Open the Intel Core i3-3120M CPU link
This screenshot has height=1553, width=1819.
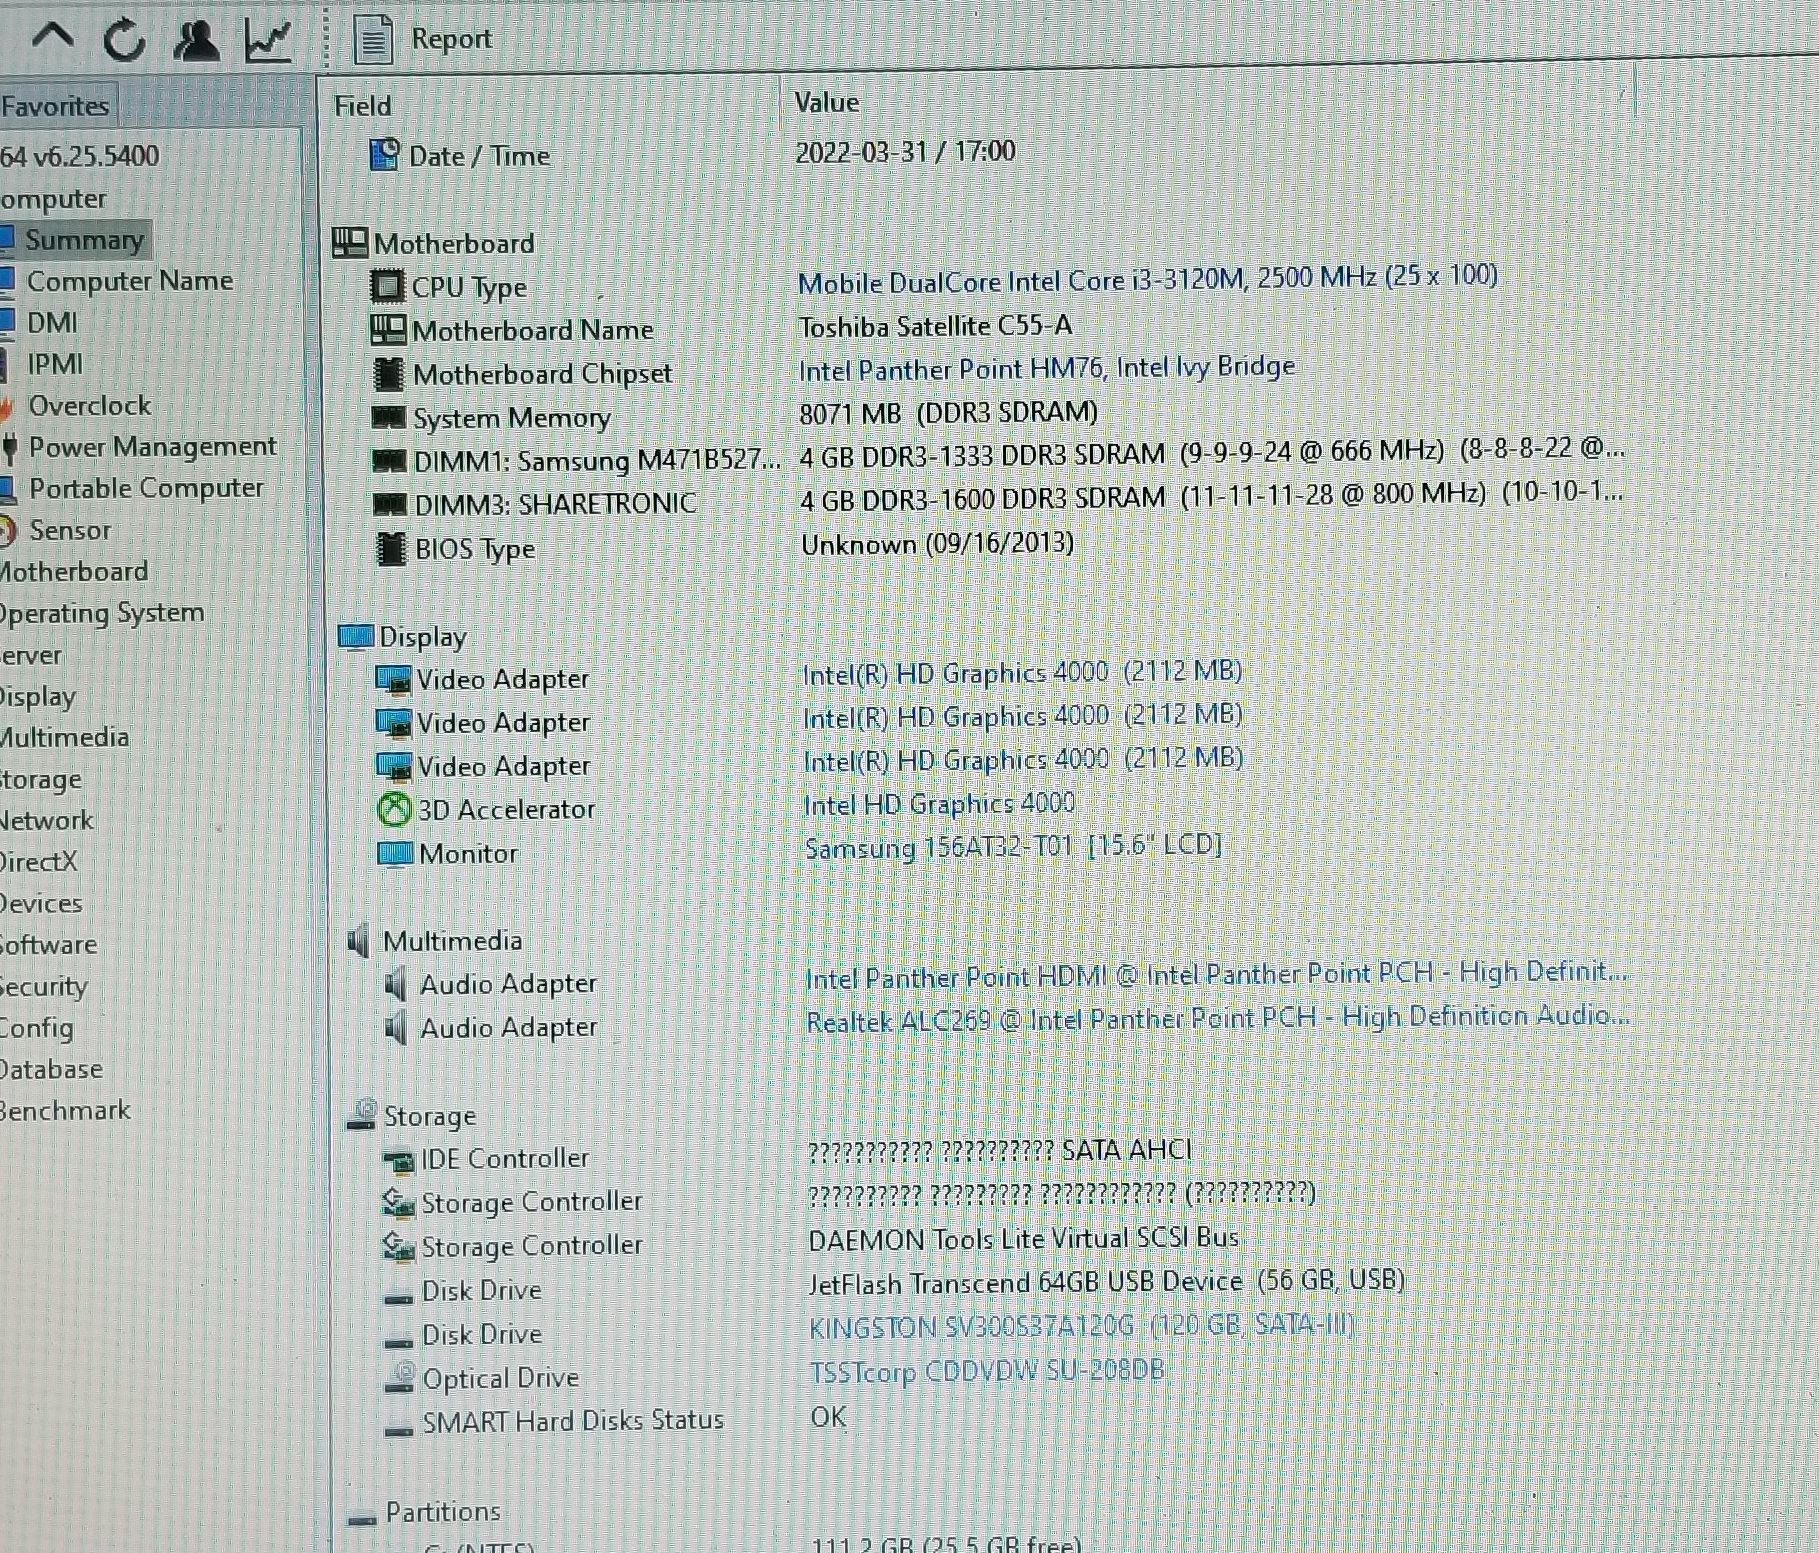point(1146,279)
